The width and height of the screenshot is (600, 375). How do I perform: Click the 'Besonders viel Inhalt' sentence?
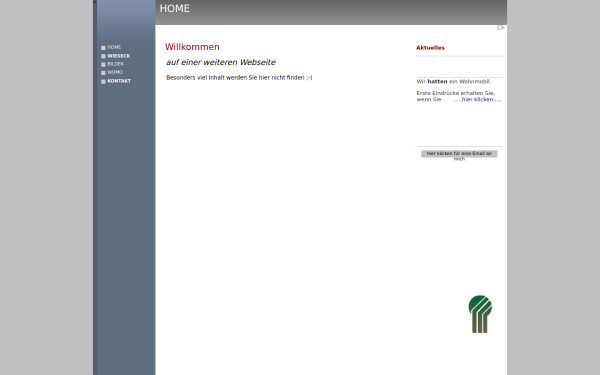[x=239, y=78]
